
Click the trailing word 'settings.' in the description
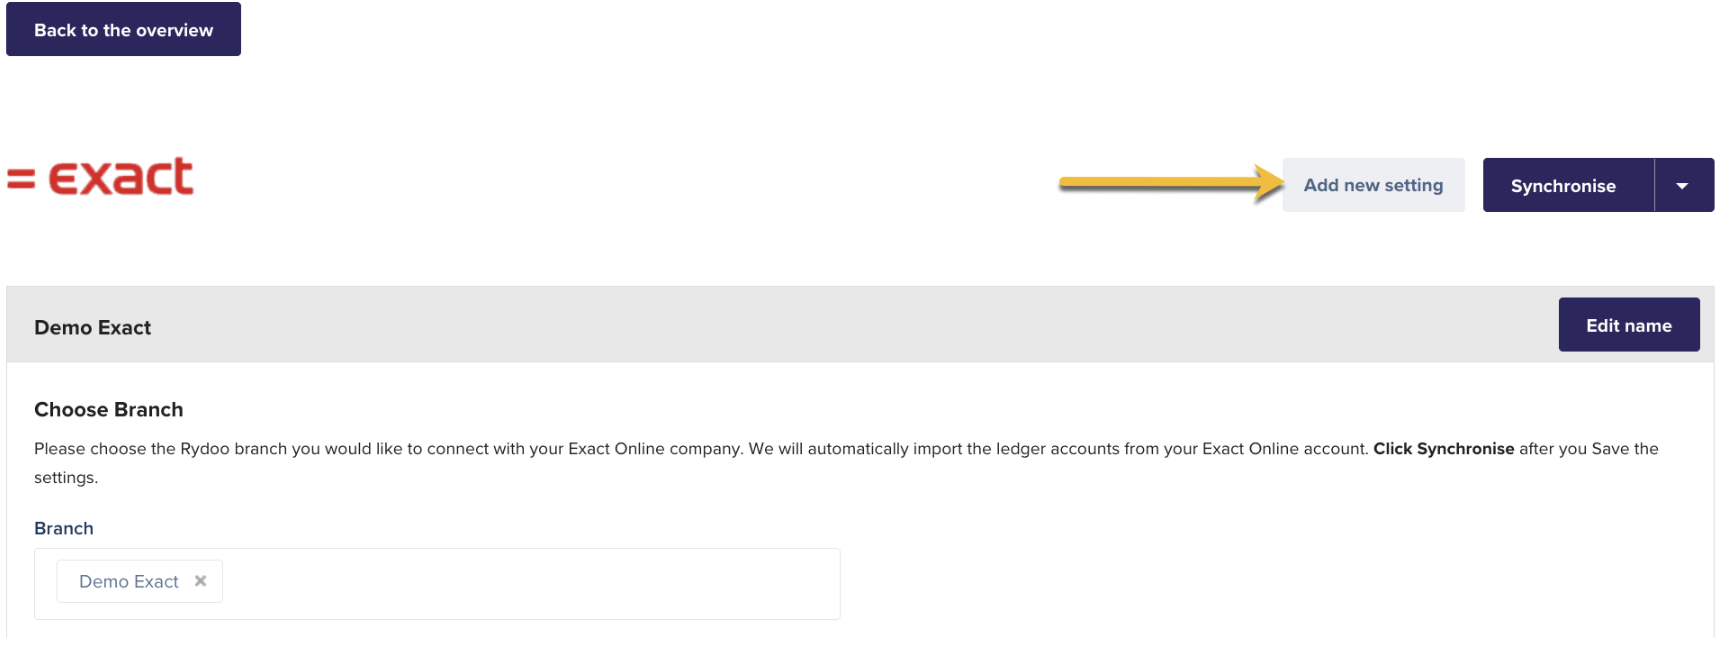66,478
